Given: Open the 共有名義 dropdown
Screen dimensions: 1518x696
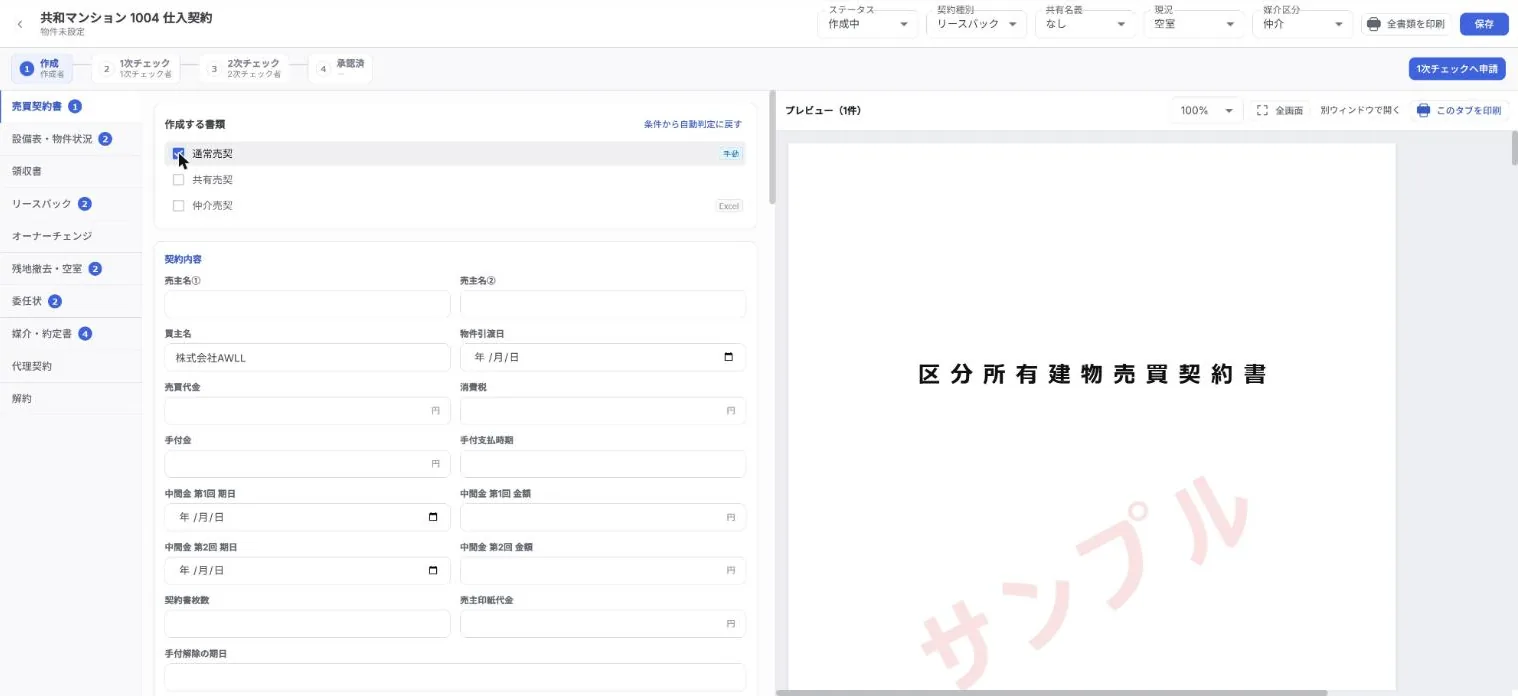Looking at the screenshot, I should (1085, 24).
